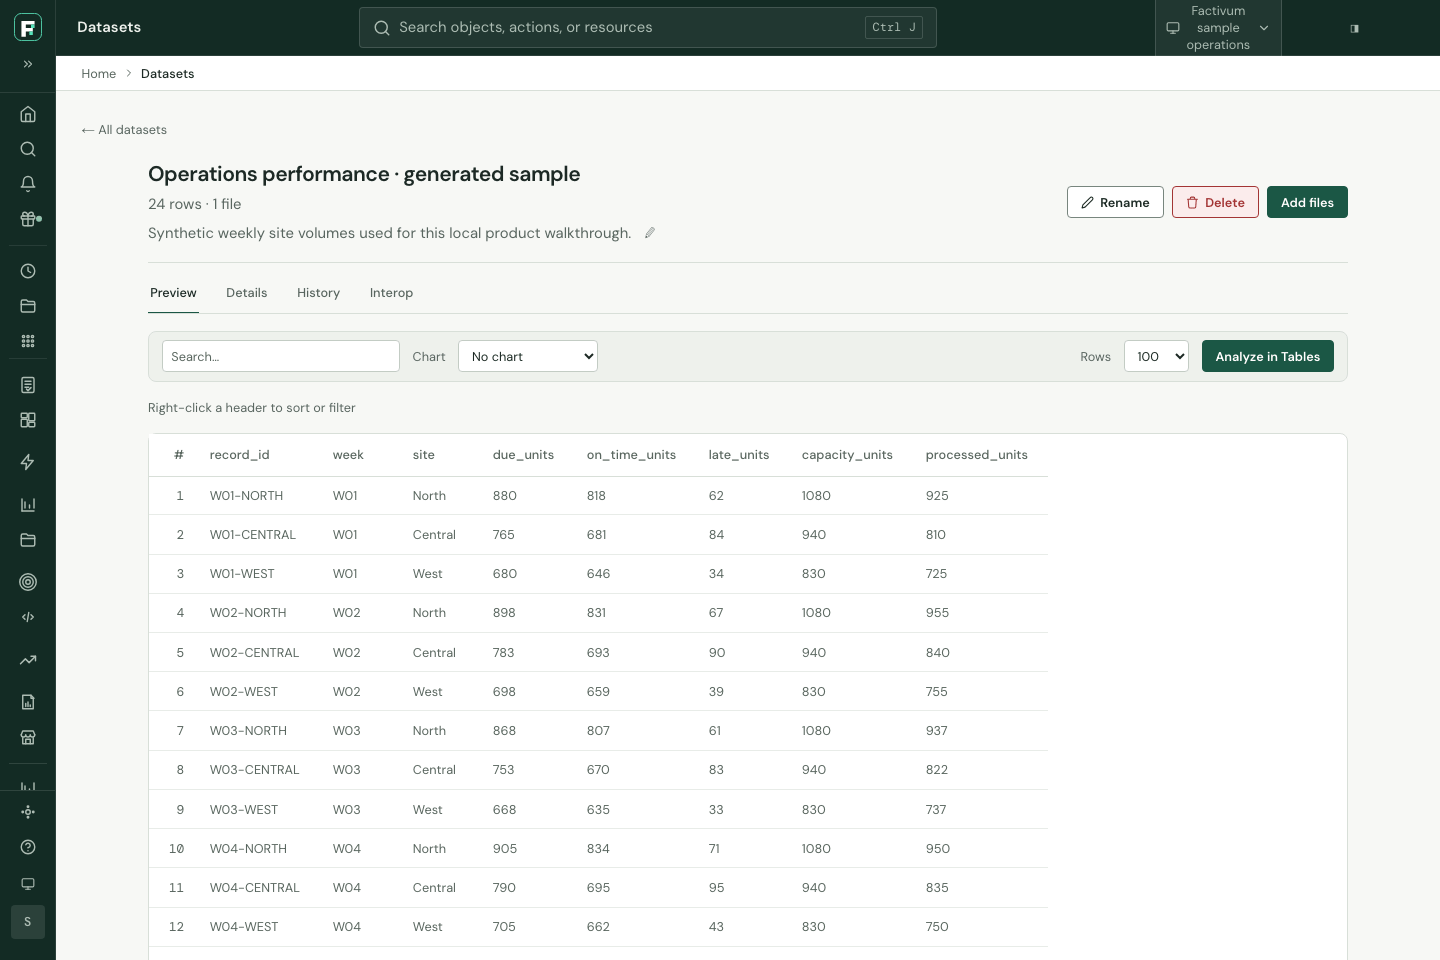The image size is (1440, 960).
Task: Open the code brackets icon
Action: pos(28,617)
